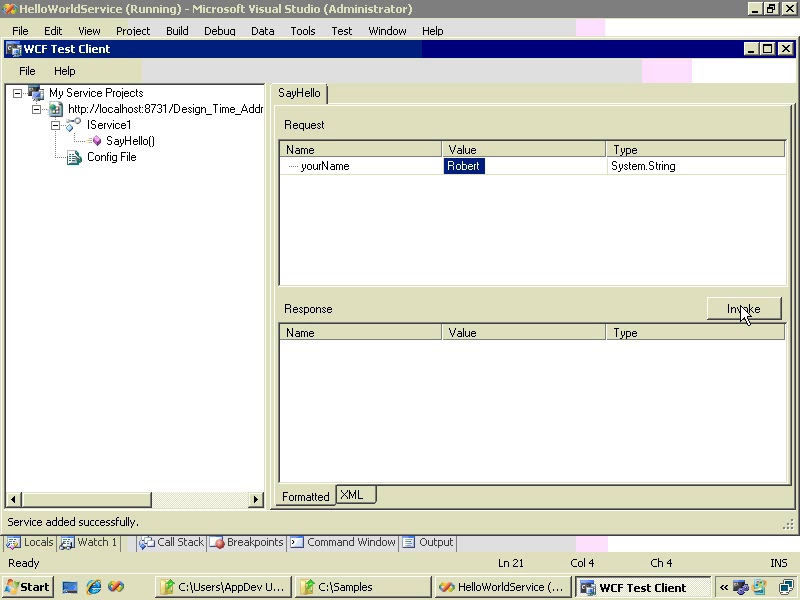The width and height of the screenshot is (800, 600).
Task: Click WCF Test Client taskbar button
Action: [x=643, y=587]
